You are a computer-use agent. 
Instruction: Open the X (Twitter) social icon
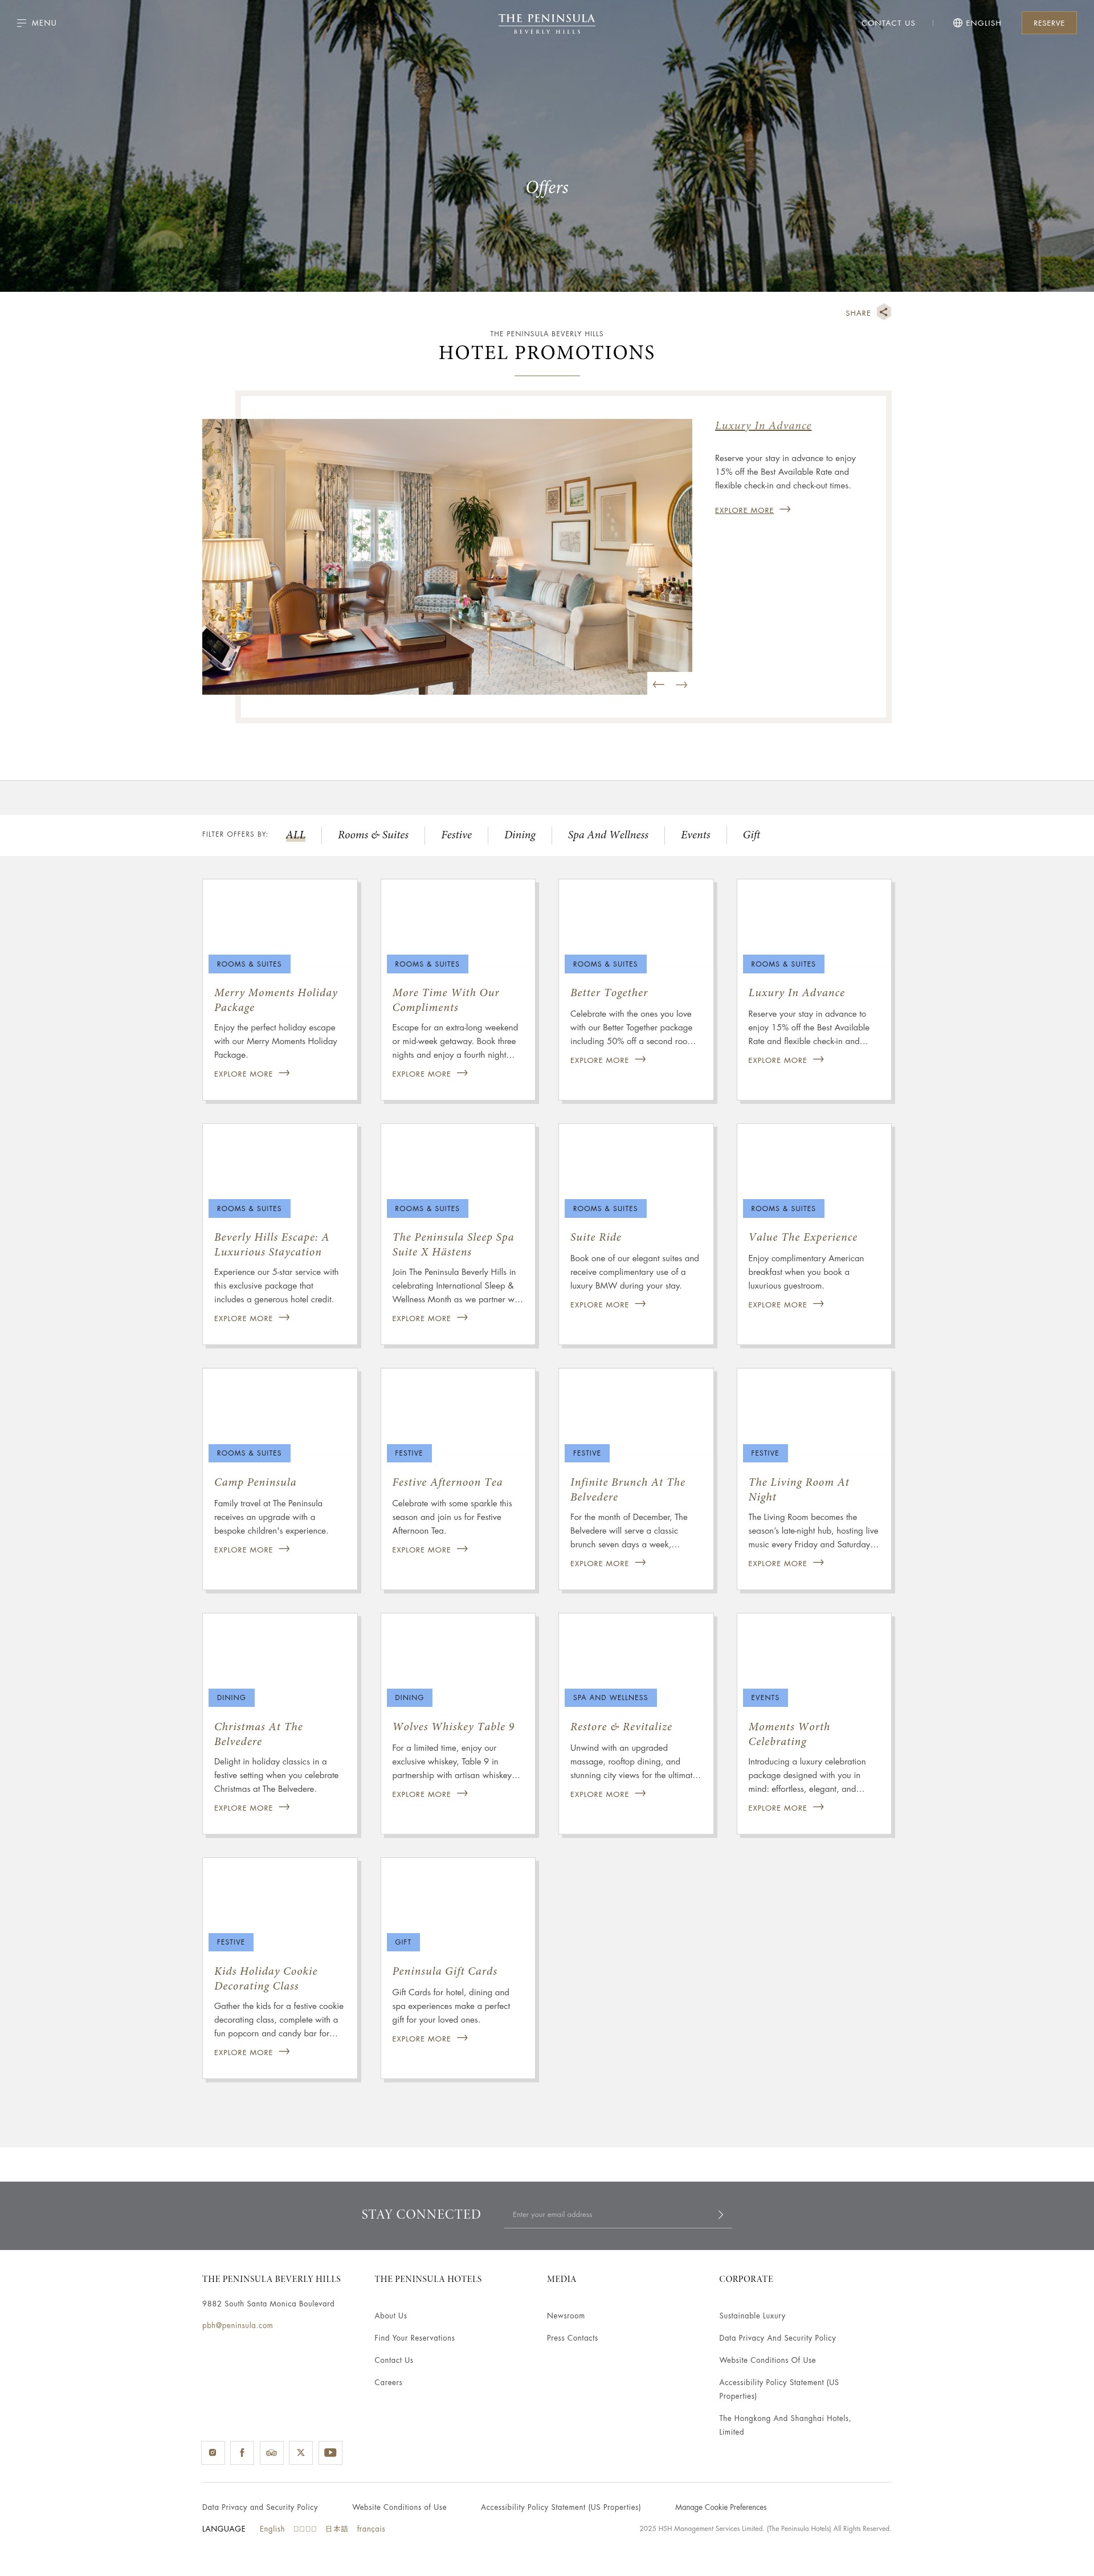[301, 2452]
